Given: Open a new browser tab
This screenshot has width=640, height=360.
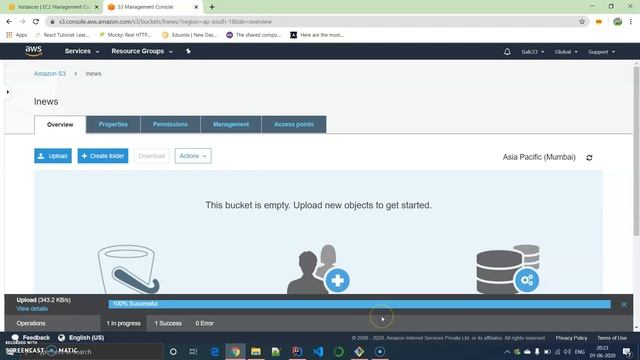Looking at the screenshot, I should point(212,7).
